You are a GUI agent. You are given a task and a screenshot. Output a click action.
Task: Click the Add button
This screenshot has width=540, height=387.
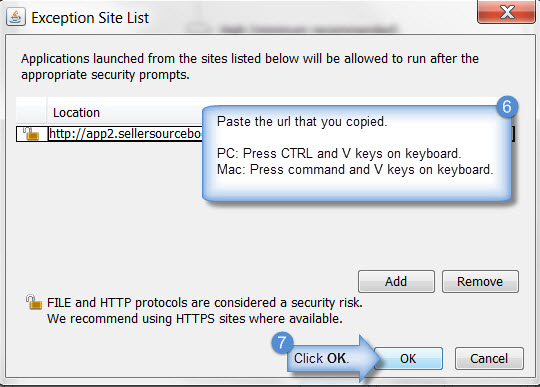tap(396, 281)
